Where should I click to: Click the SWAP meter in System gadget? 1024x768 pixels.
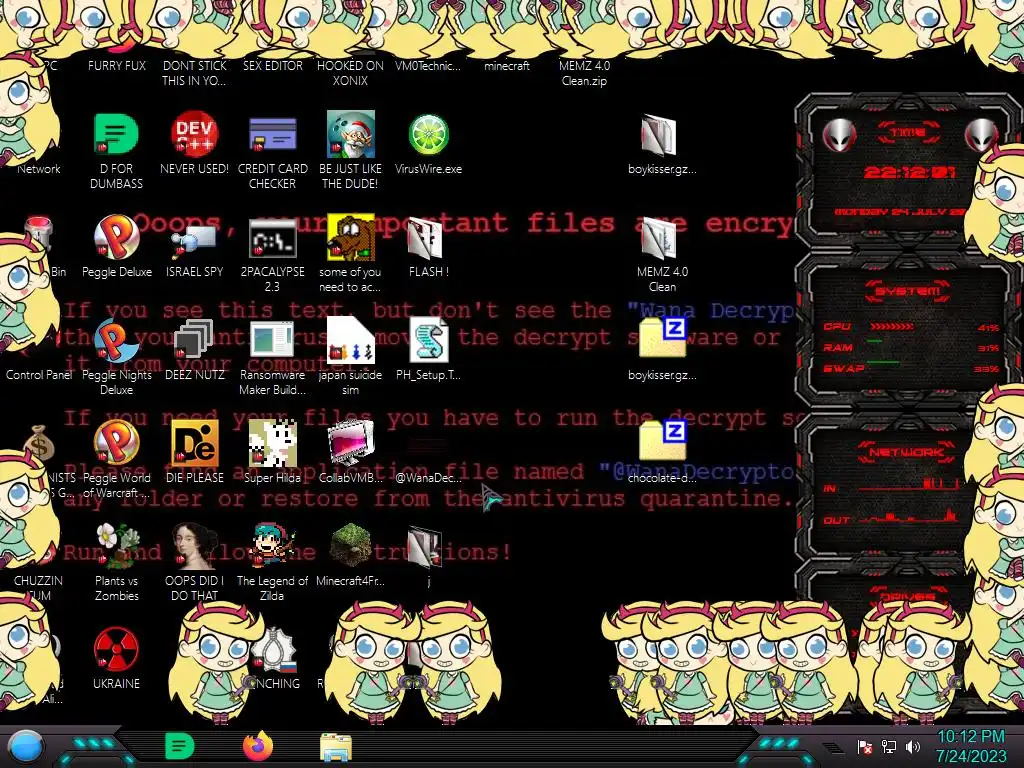910,368
